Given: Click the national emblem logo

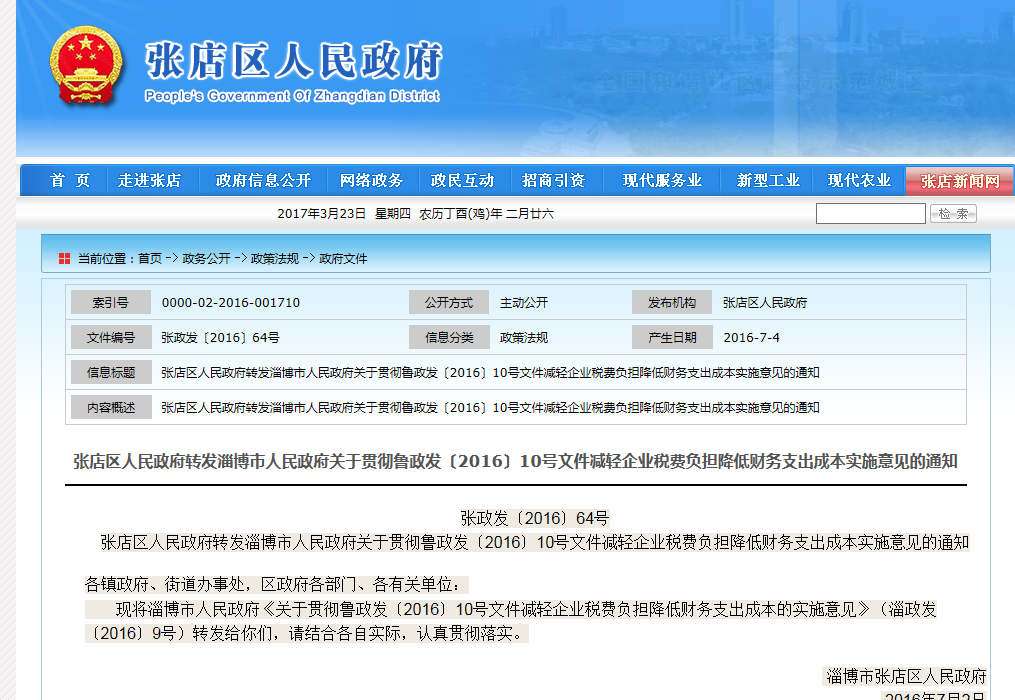Looking at the screenshot, I should tap(87, 65).
